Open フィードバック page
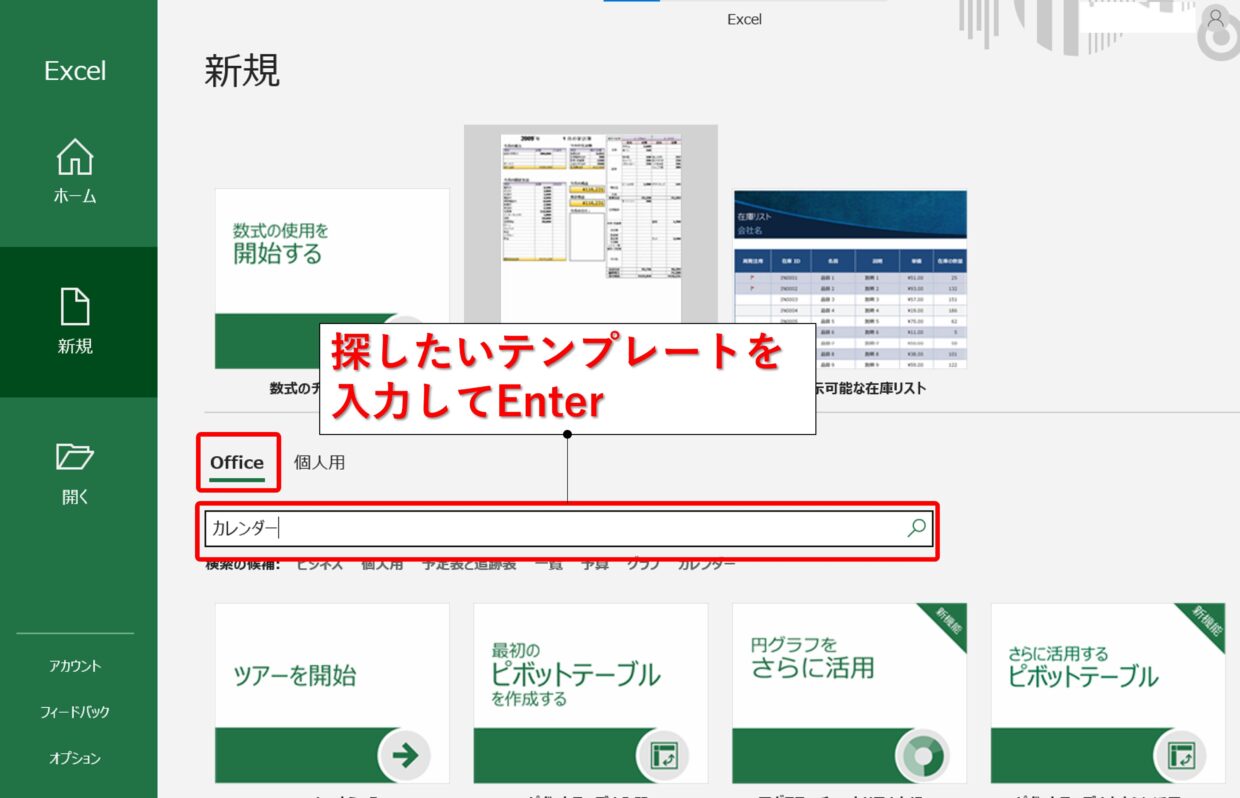This screenshot has height=798, width=1240. tap(76, 712)
